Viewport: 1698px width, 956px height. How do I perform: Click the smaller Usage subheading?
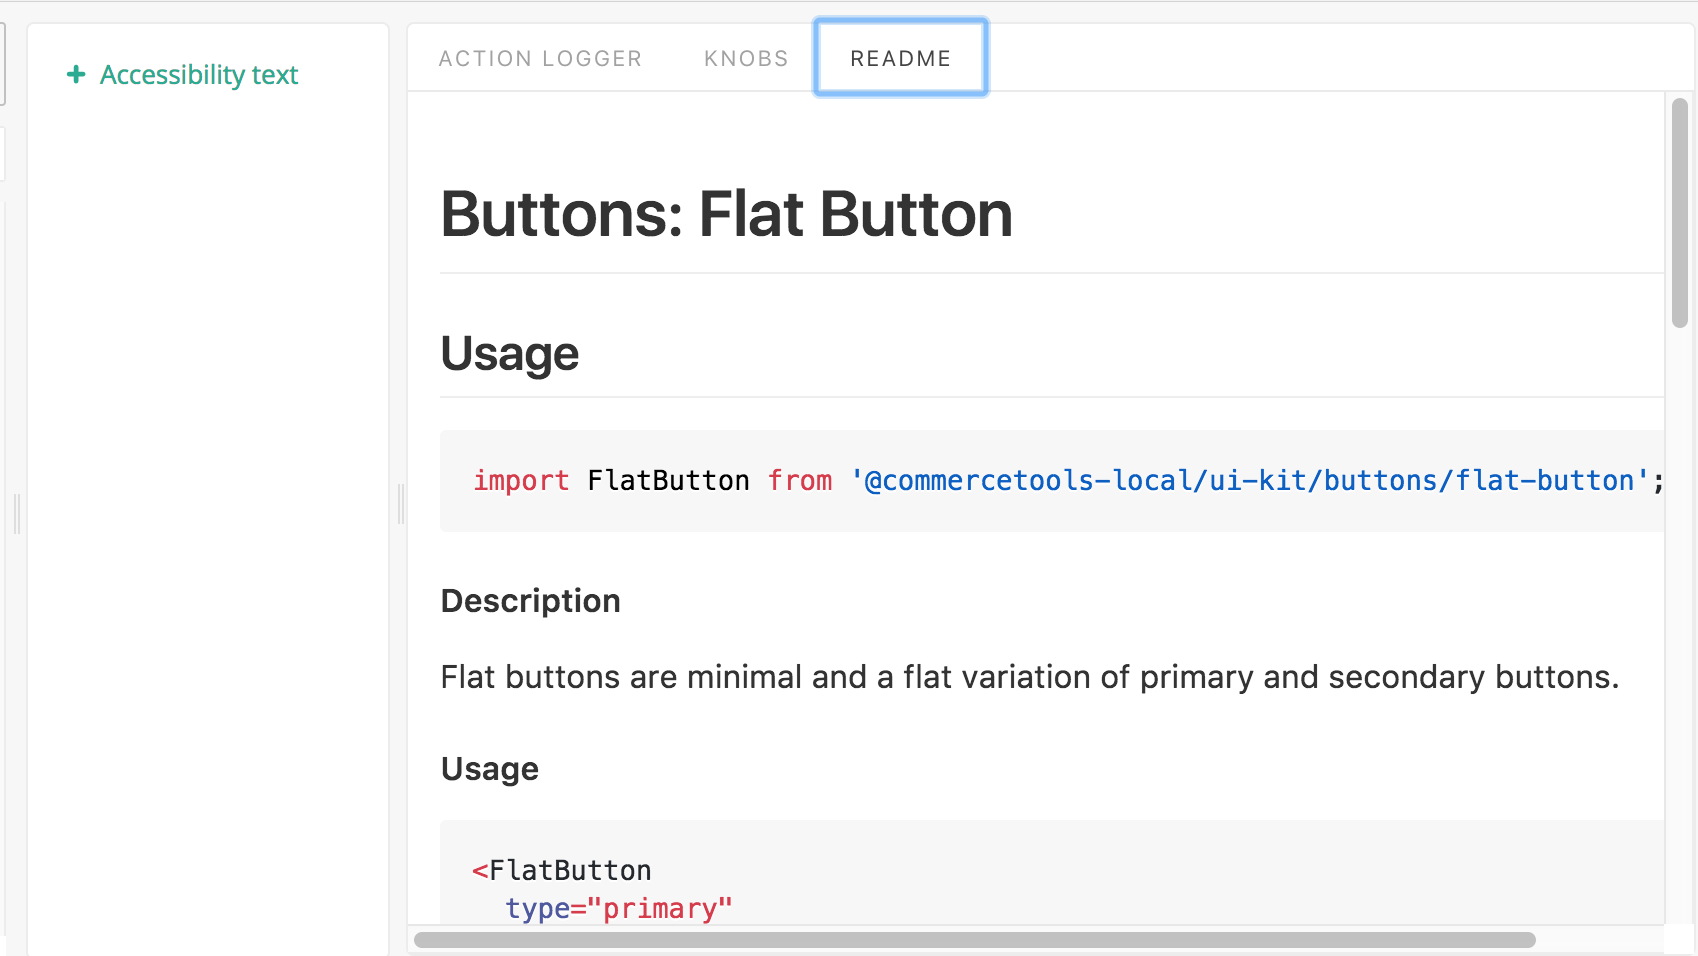(490, 769)
